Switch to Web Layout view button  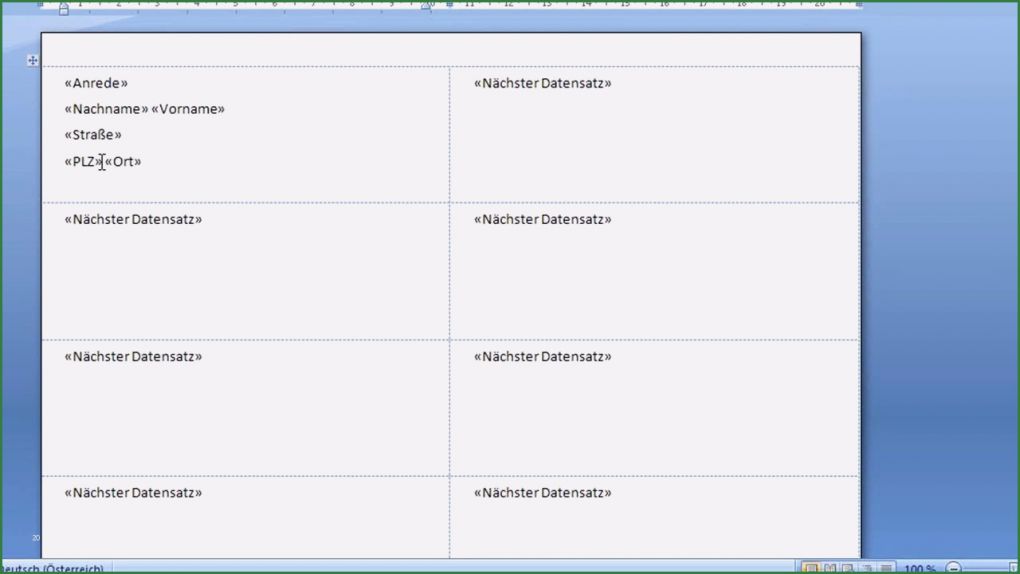(848, 569)
